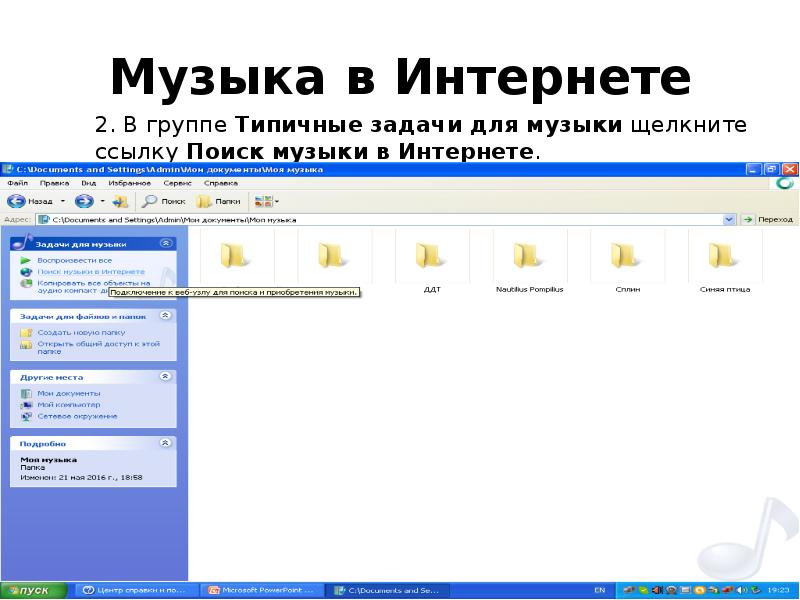Go to Мой компьютер link
800x600 pixels.
pyautogui.click(x=68, y=405)
